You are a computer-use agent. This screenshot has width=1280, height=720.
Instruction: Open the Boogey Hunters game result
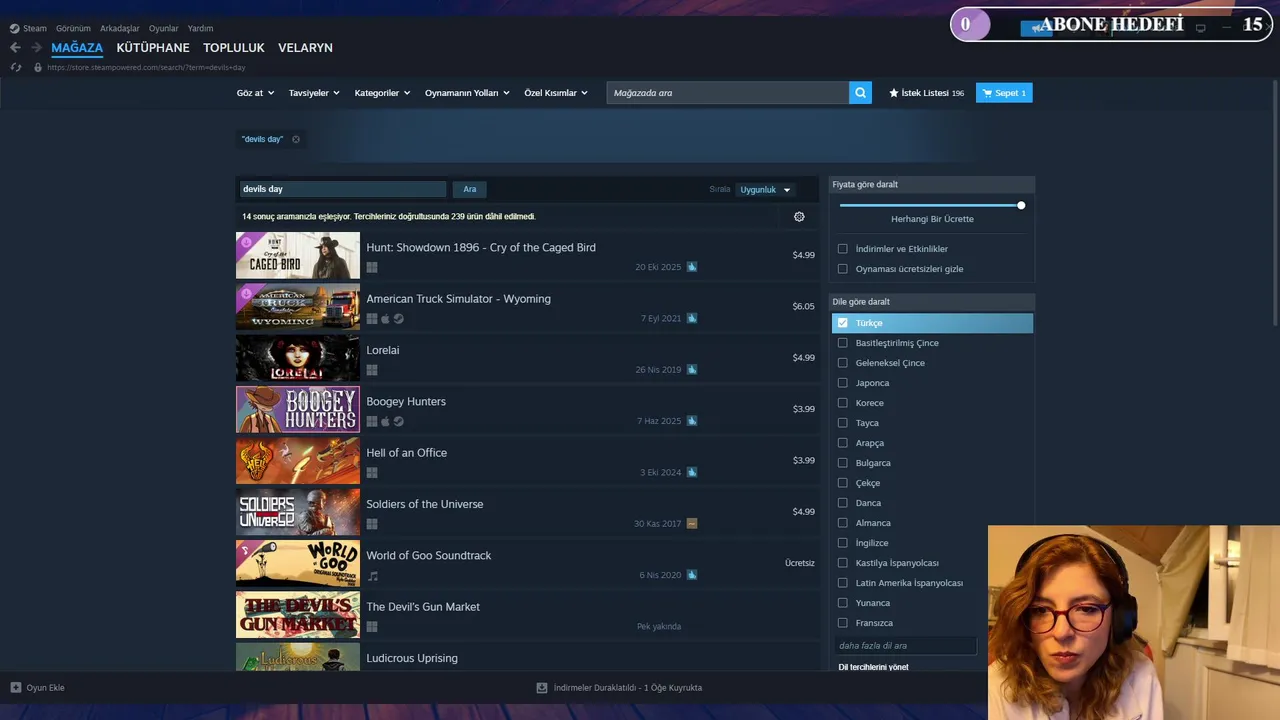(527, 410)
